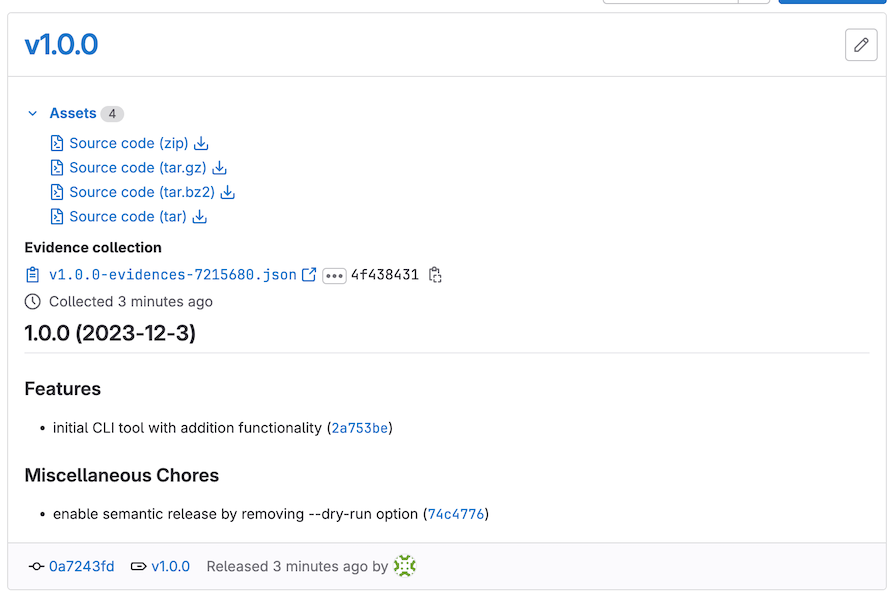Open commit 74c4776 under Miscellaneous Chores
The image size is (895, 605).
tap(457, 514)
